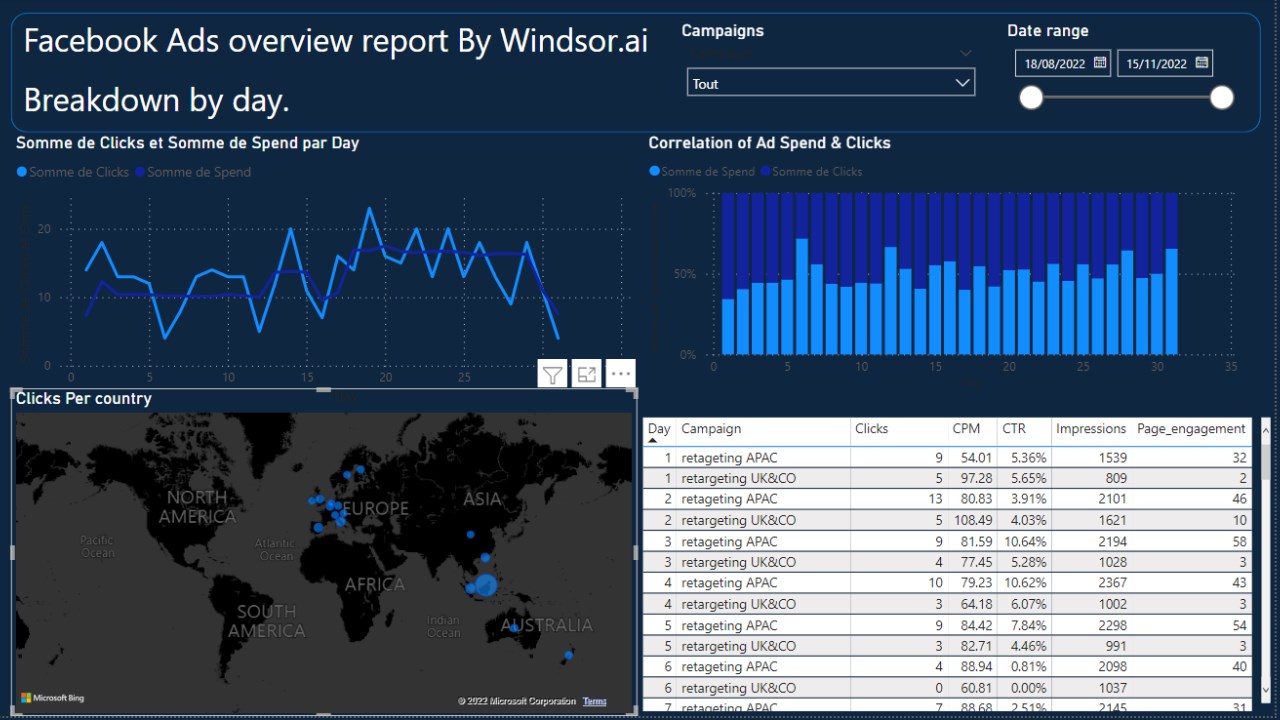Click the end date field 15/11/2022
Screen dimensions: 1280x720
tap(1156, 64)
